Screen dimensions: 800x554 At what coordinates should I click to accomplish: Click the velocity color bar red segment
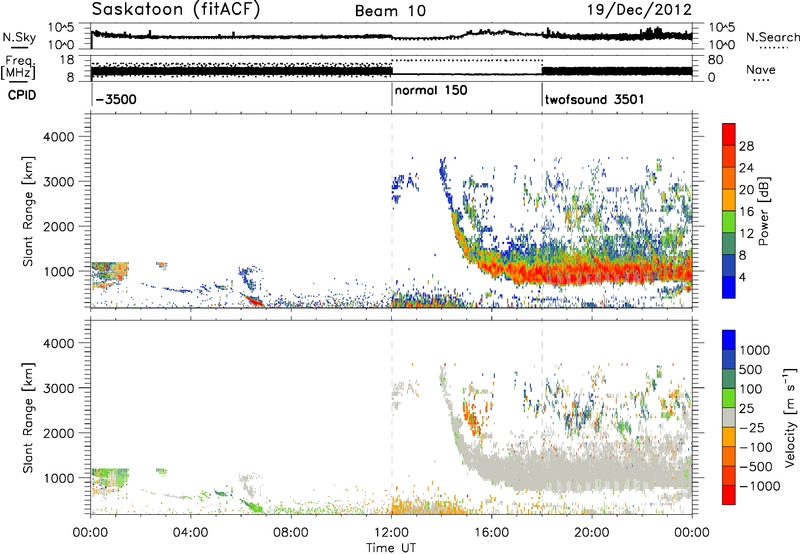pyautogui.click(x=729, y=495)
